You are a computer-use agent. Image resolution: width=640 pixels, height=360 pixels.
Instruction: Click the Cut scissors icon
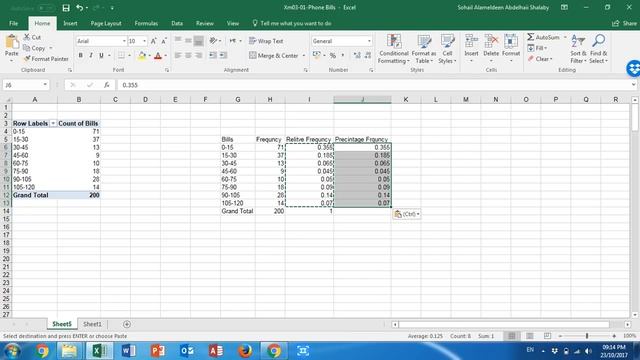coord(27,37)
